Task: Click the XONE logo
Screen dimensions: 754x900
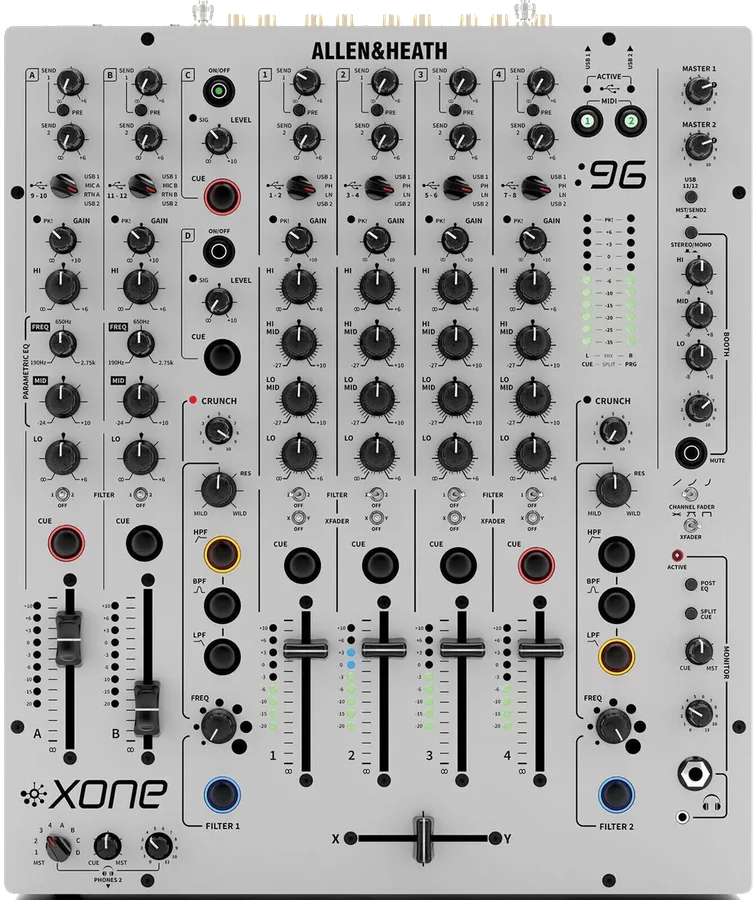Action: pyautogui.click(x=94, y=794)
